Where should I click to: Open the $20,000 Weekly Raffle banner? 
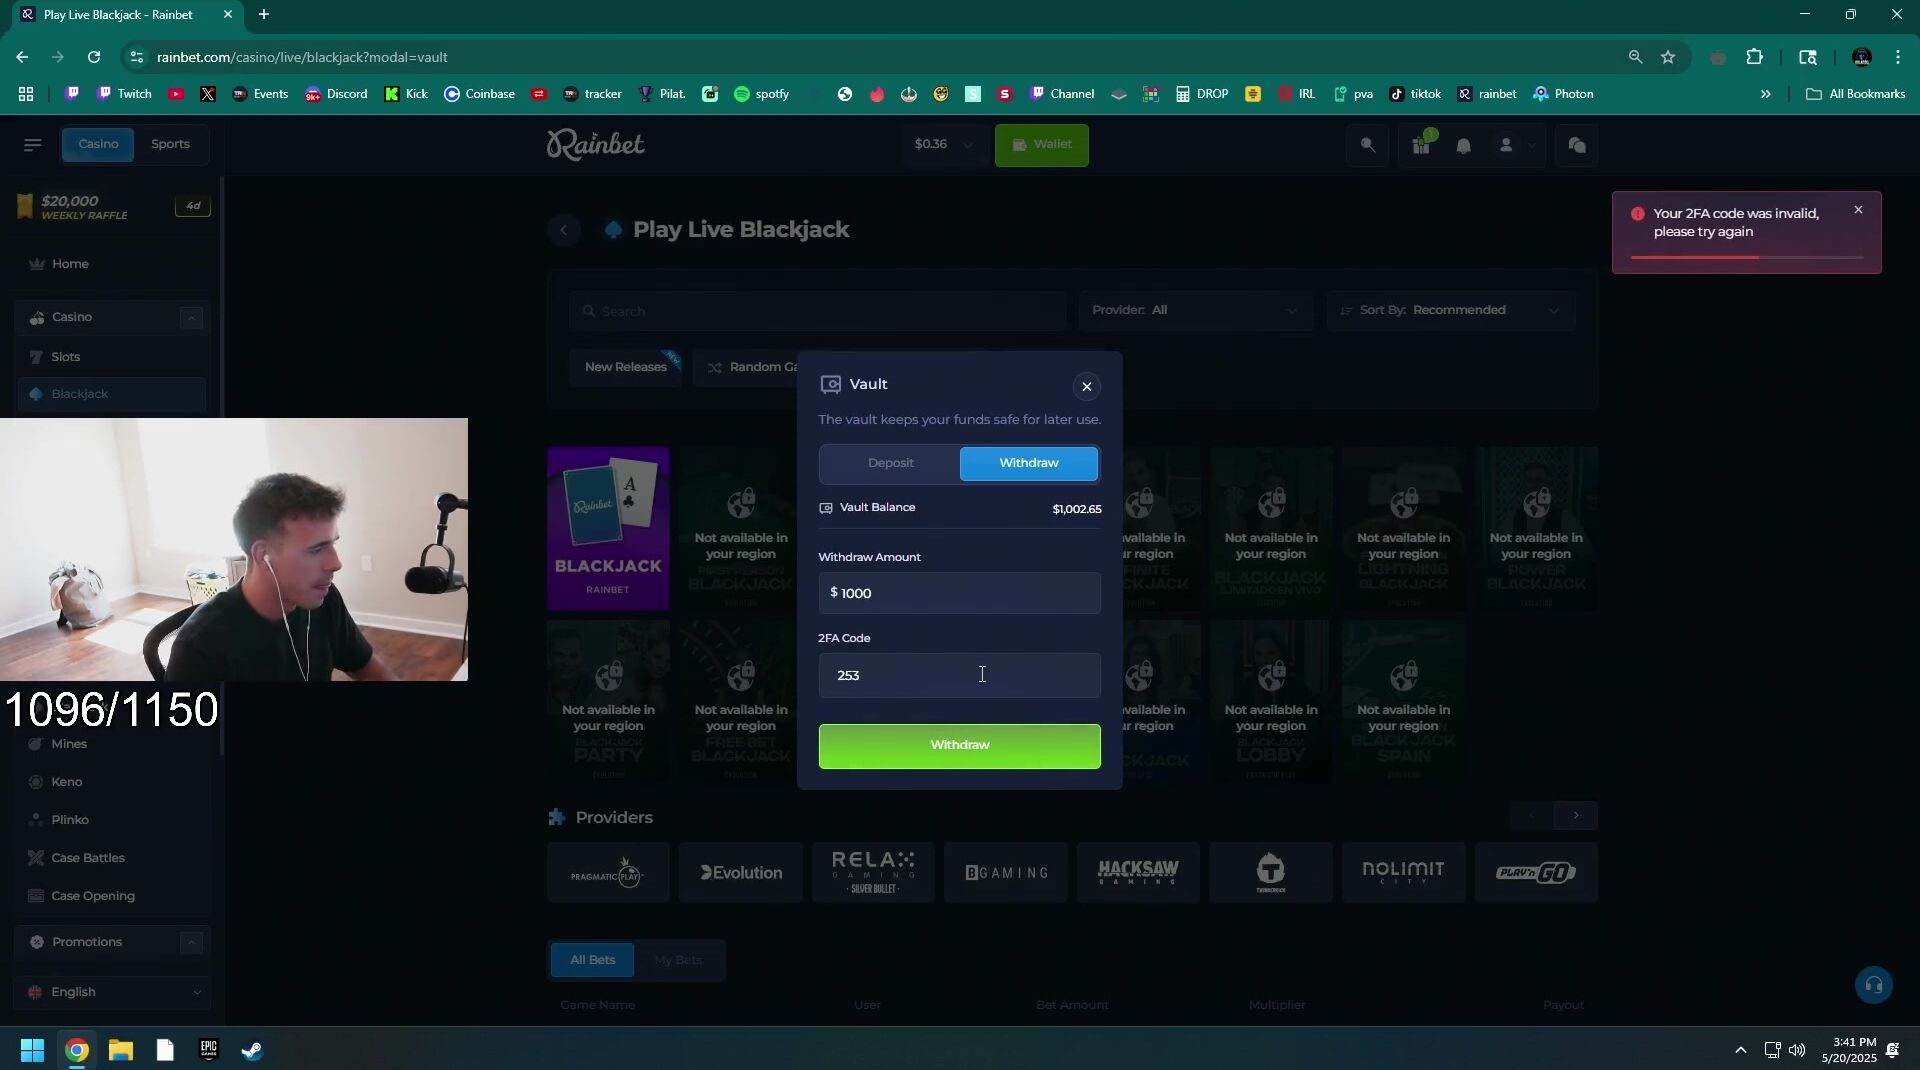tap(112, 207)
